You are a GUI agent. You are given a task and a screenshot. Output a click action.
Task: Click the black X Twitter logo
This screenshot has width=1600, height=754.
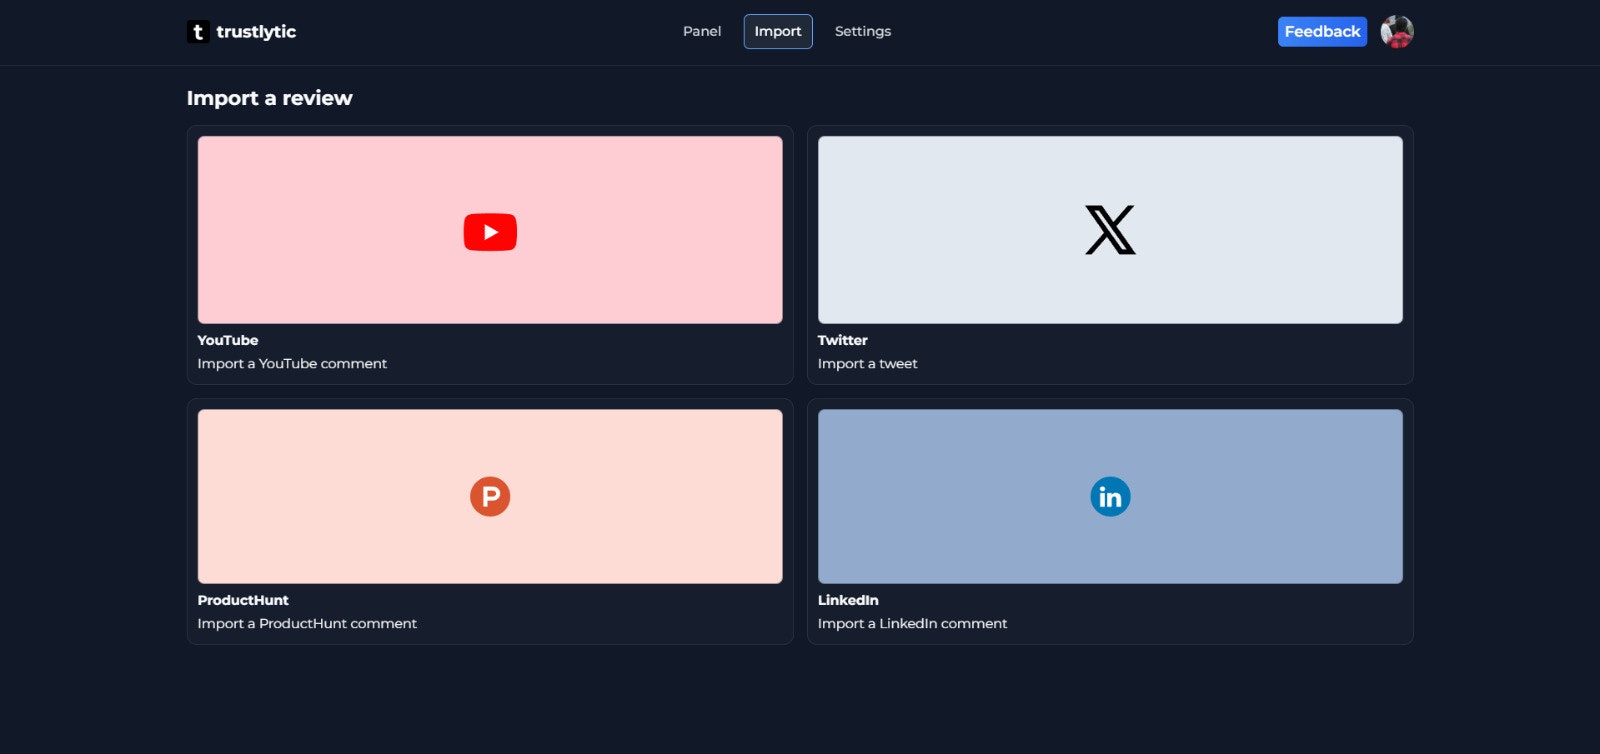pos(1110,230)
